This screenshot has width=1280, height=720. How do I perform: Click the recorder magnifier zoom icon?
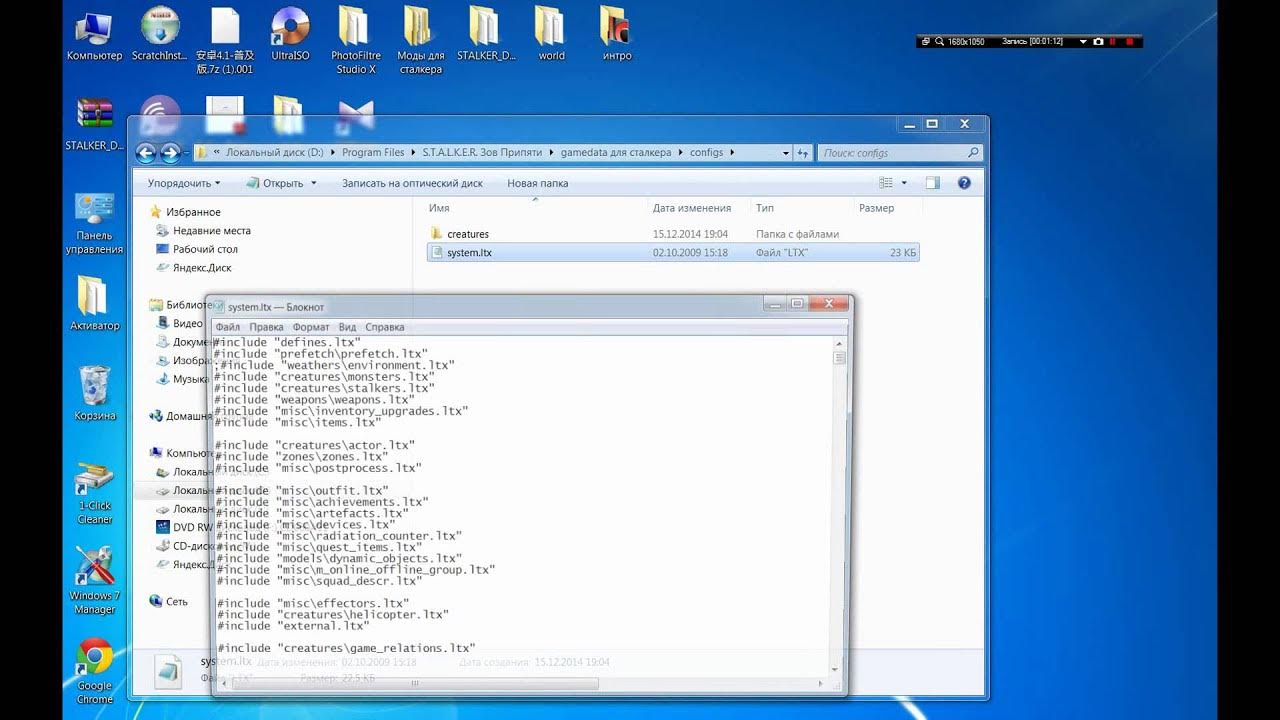click(940, 42)
